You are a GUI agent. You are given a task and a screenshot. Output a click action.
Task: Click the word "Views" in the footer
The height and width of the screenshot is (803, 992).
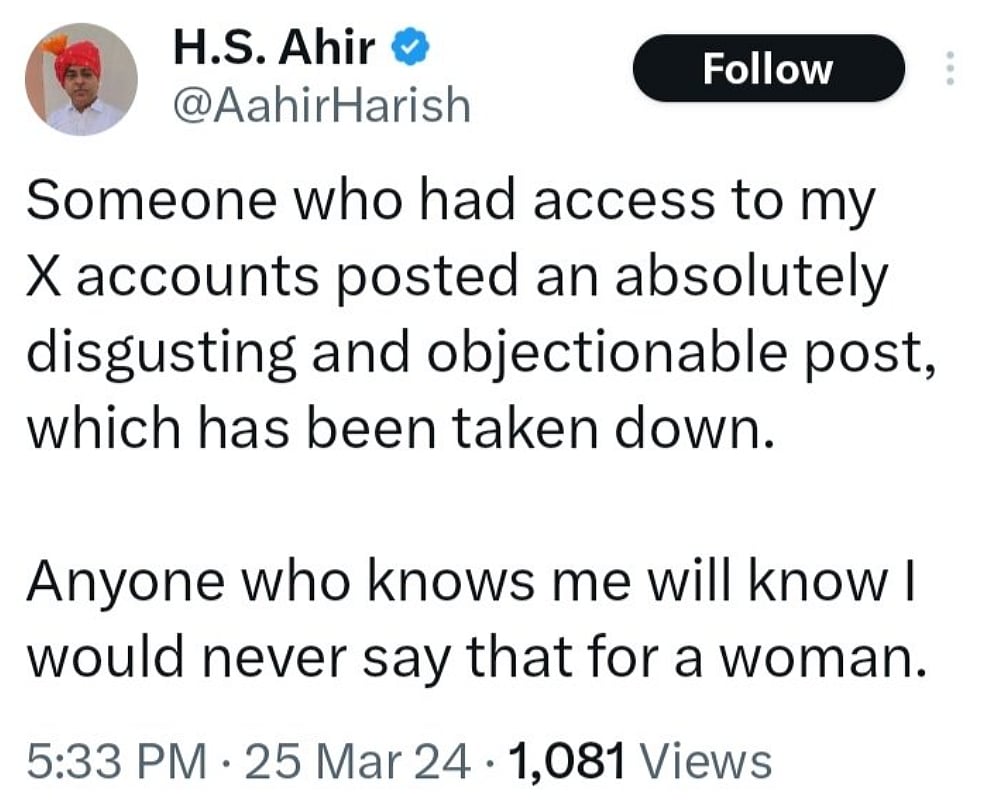coord(705,761)
